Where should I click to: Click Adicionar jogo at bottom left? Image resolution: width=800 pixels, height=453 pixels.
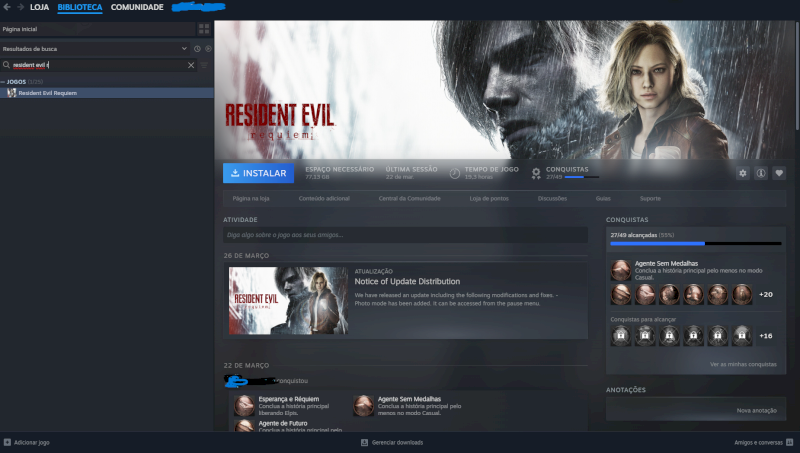[x=32, y=442]
